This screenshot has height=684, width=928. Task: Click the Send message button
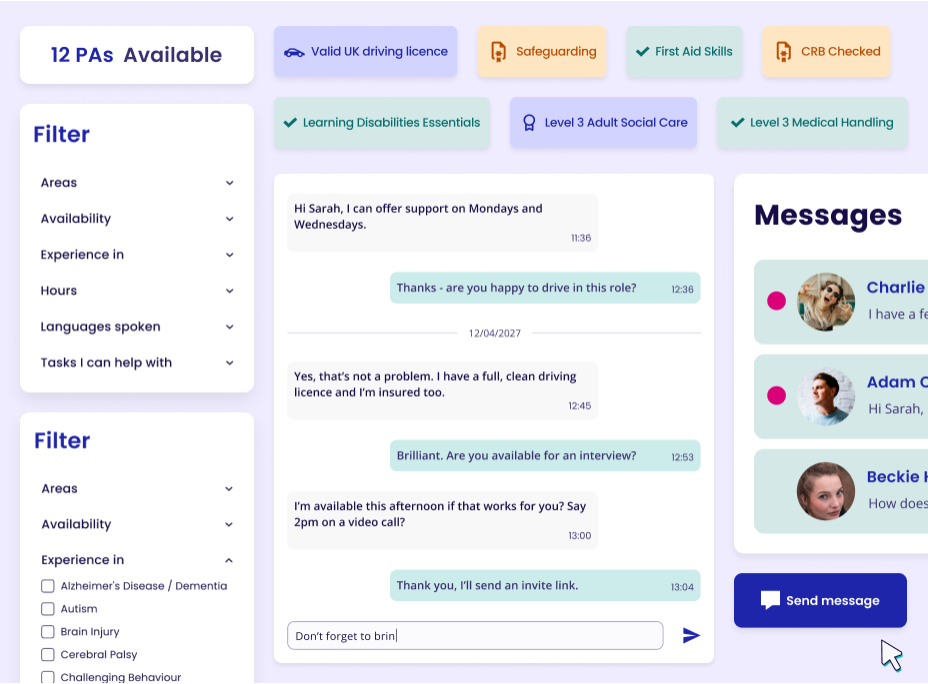click(820, 600)
